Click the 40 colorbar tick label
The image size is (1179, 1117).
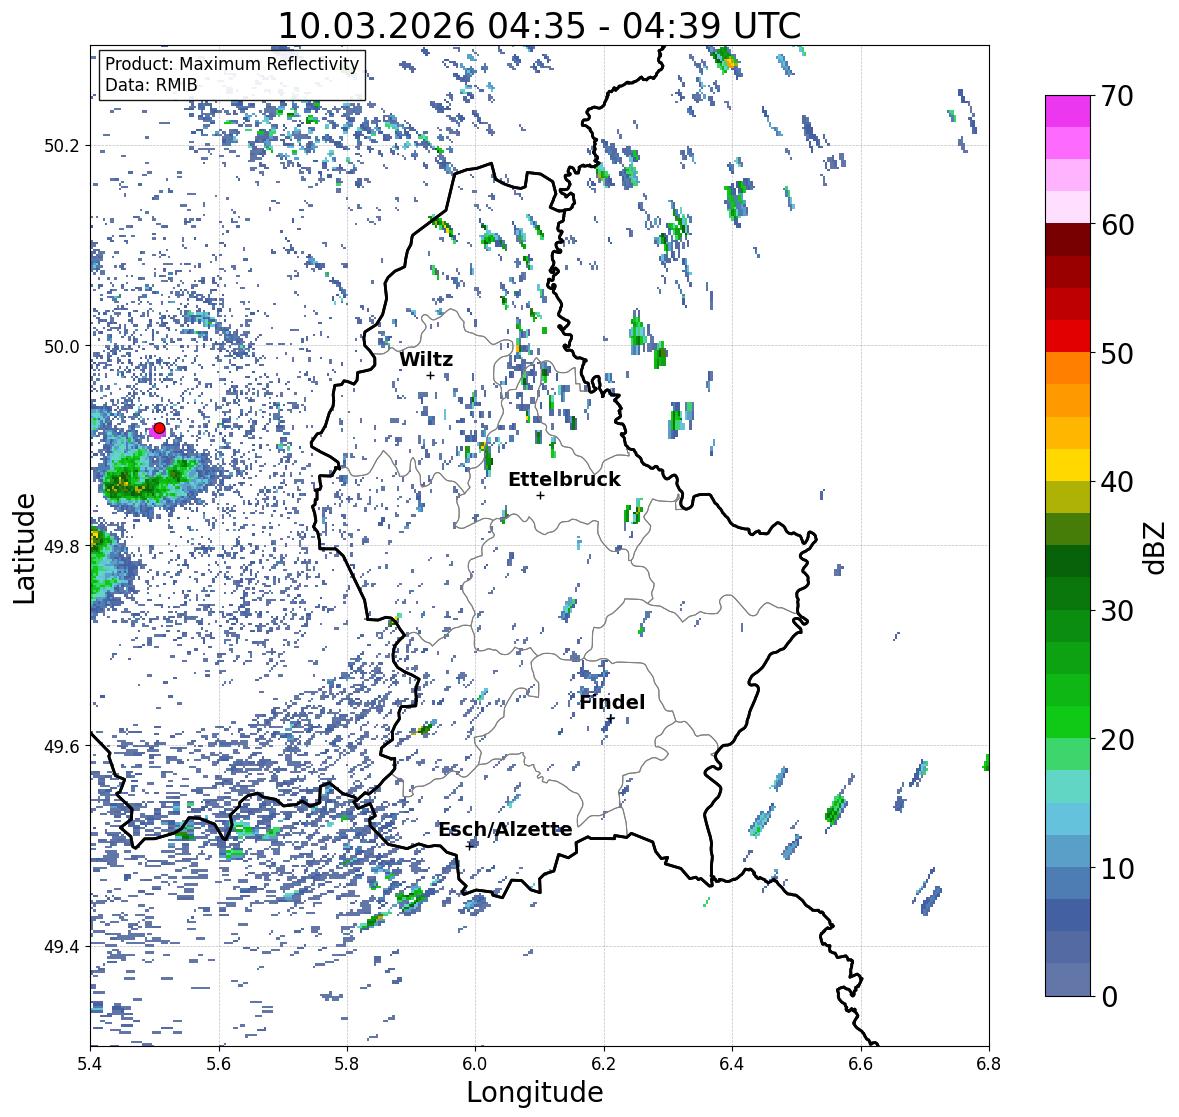click(x=1117, y=482)
